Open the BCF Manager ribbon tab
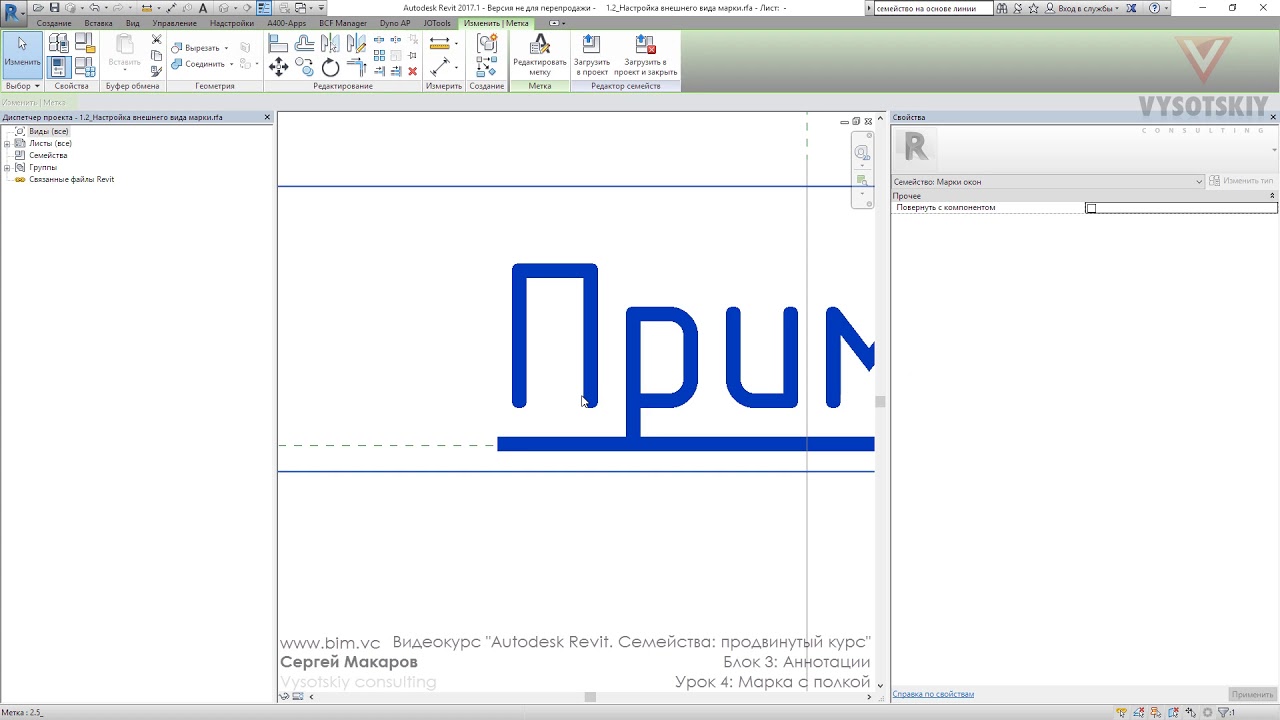Screen dimensions: 1280x720 pos(343,23)
